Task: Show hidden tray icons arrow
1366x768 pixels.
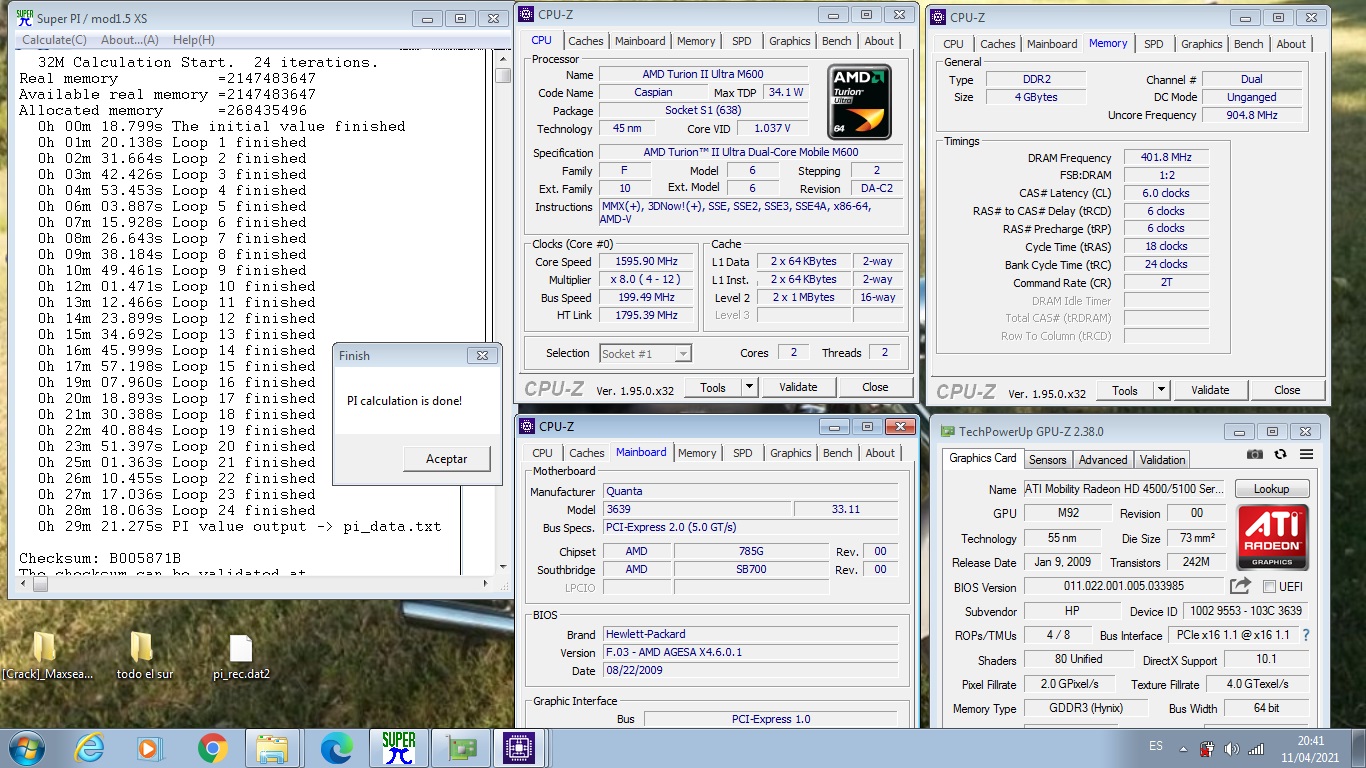Action: (1183, 748)
